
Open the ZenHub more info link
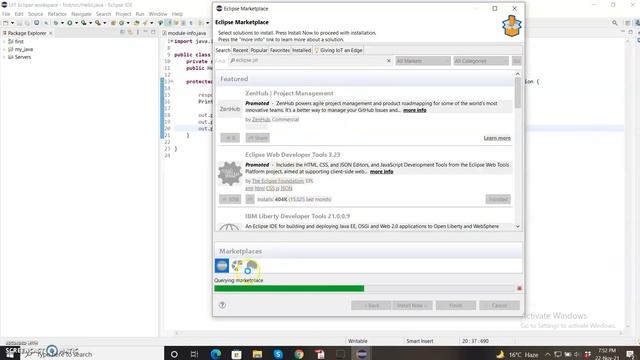[x=415, y=110]
